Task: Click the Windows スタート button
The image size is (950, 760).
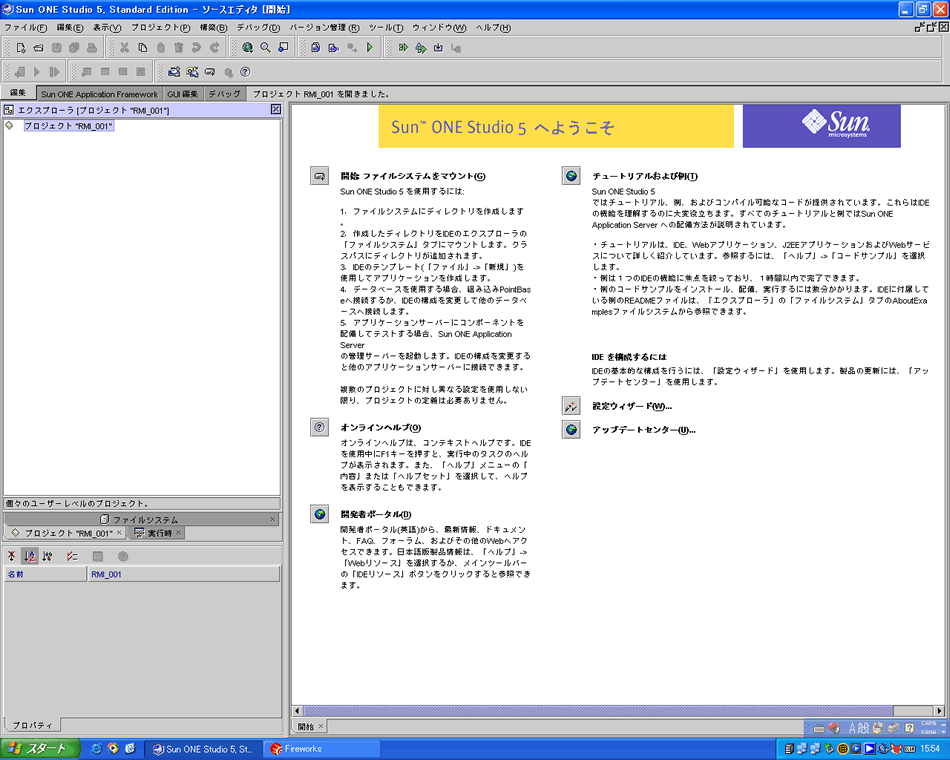Action: click(x=38, y=748)
